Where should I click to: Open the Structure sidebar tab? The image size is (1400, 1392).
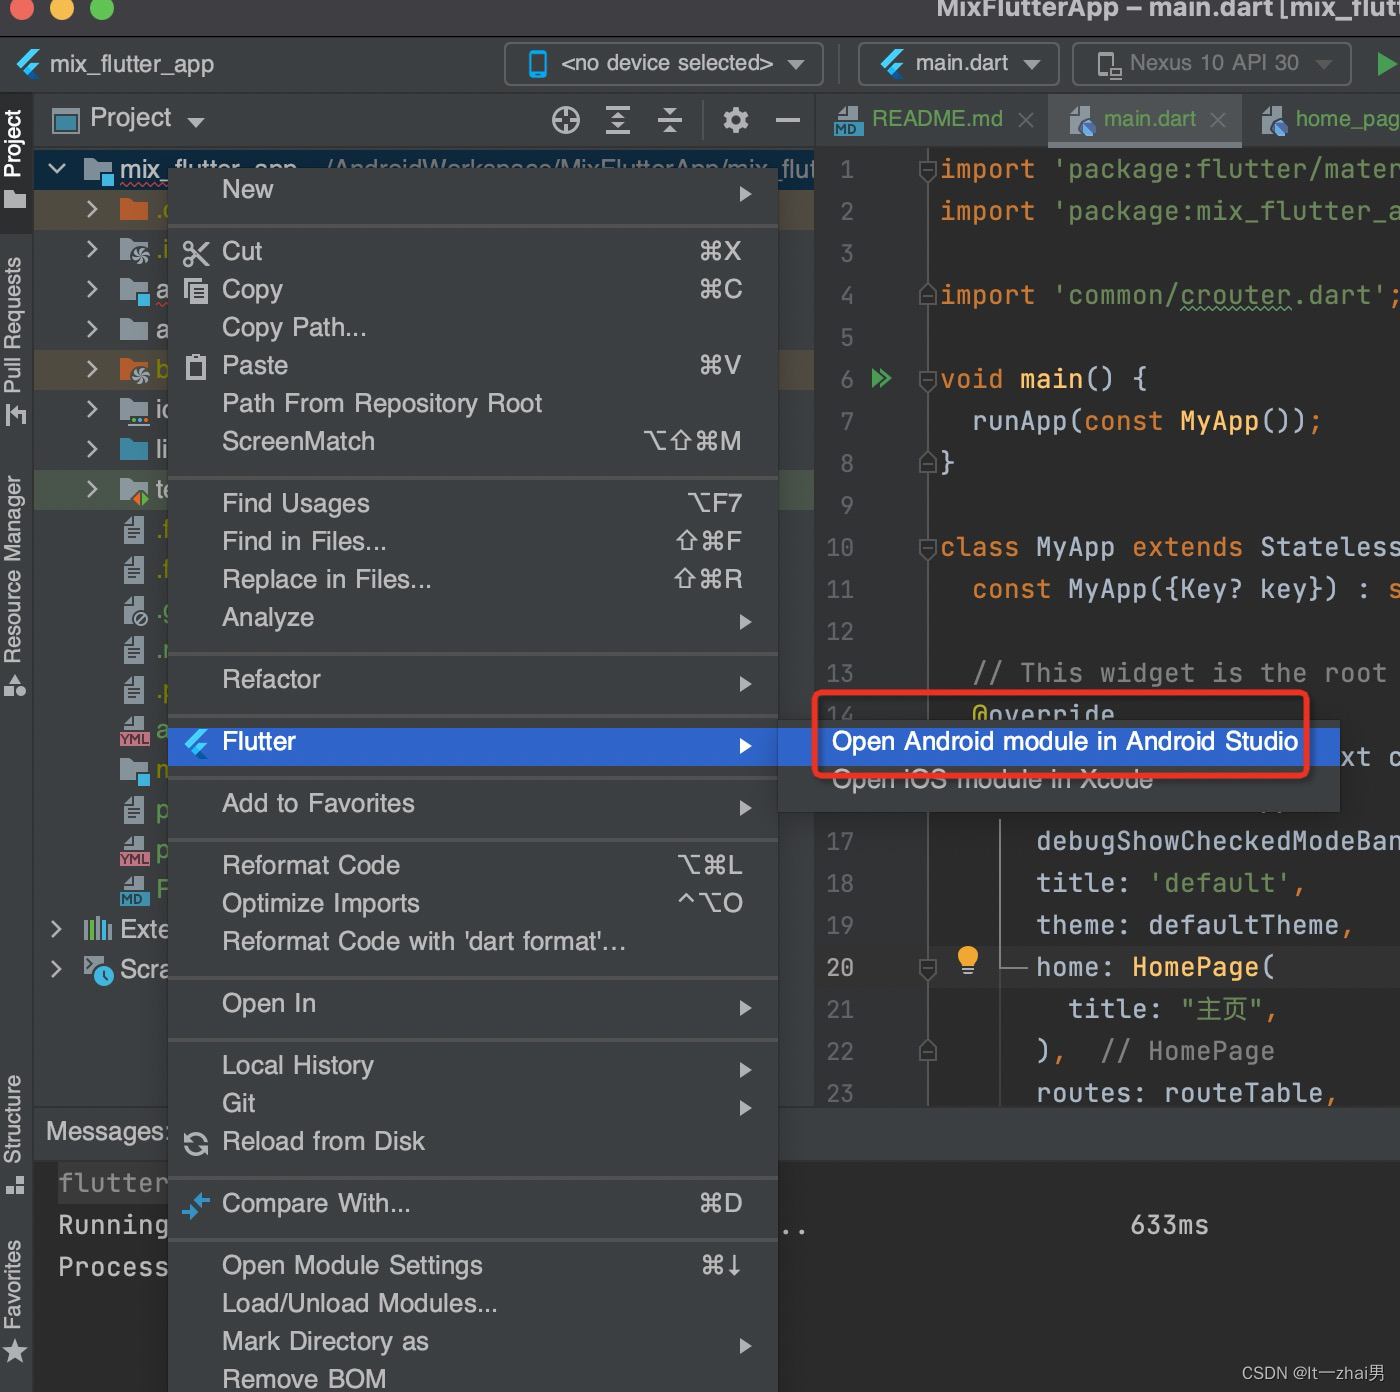(x=14, y=1134)
